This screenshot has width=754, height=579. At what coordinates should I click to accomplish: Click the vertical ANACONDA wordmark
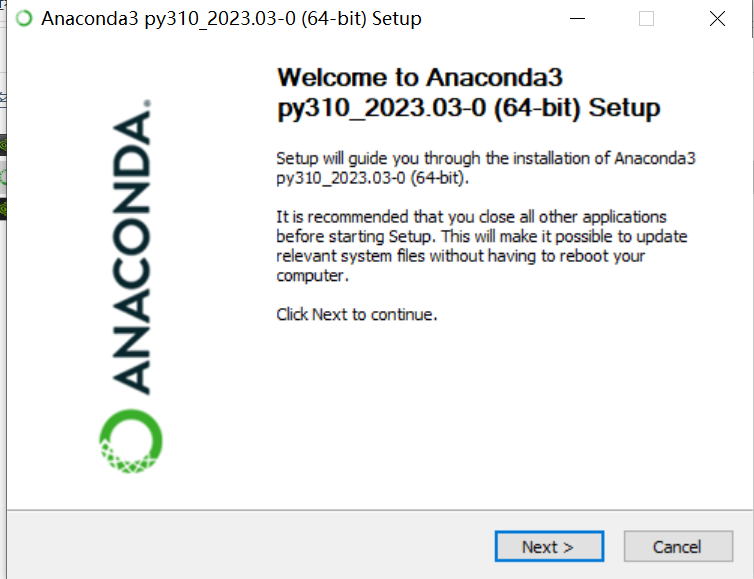131,252
